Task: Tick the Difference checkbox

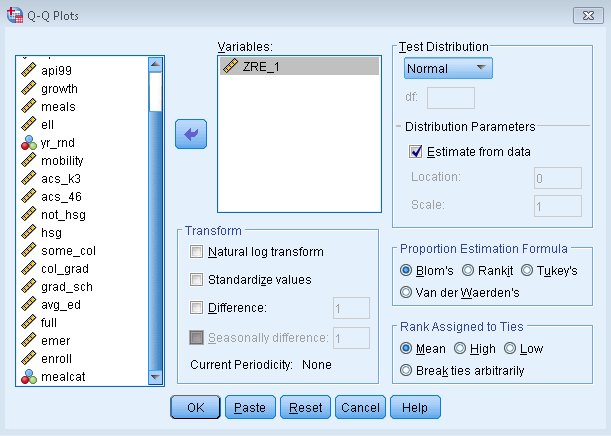Action: (x=196, y=307)
